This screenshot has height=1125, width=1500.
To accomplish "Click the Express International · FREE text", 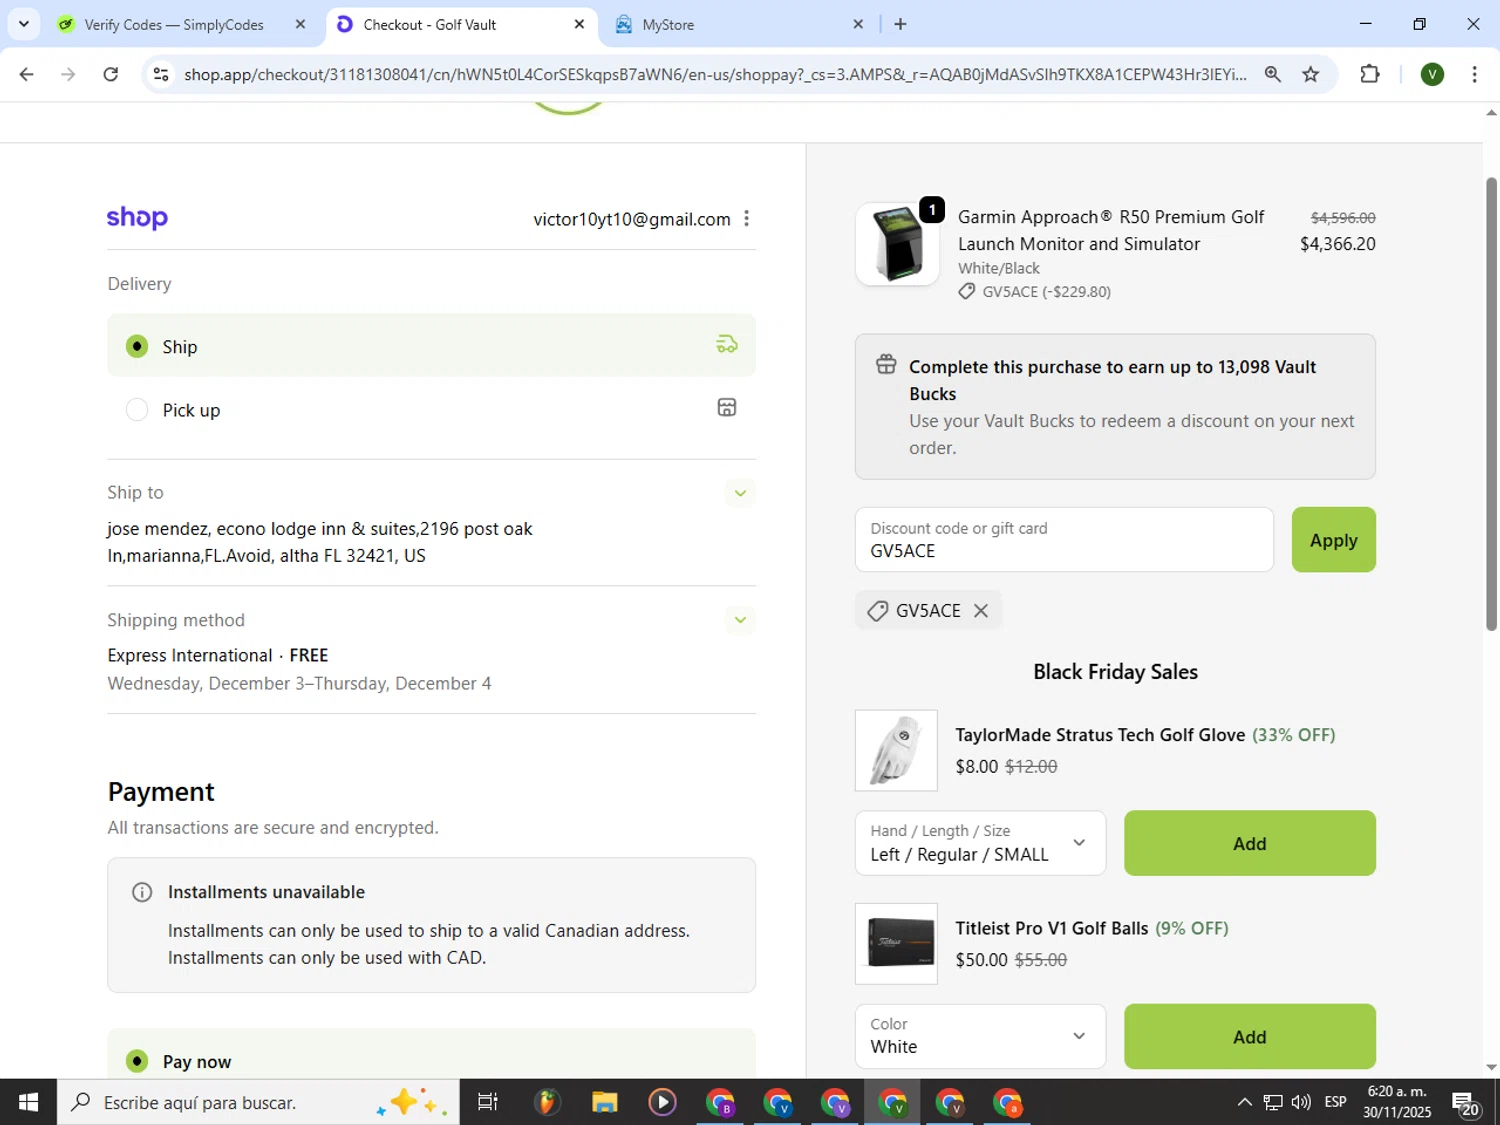I will pyautogui.click(x=218, y=655).
